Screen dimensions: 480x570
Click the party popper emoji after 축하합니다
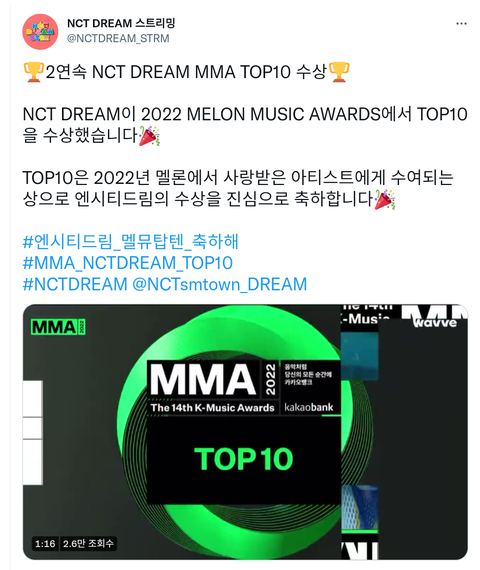tap(385, 199)
